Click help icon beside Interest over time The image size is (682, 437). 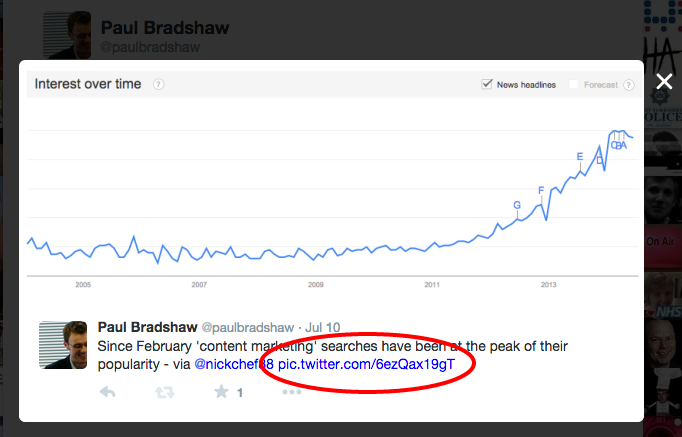click(x=158, y=84)
